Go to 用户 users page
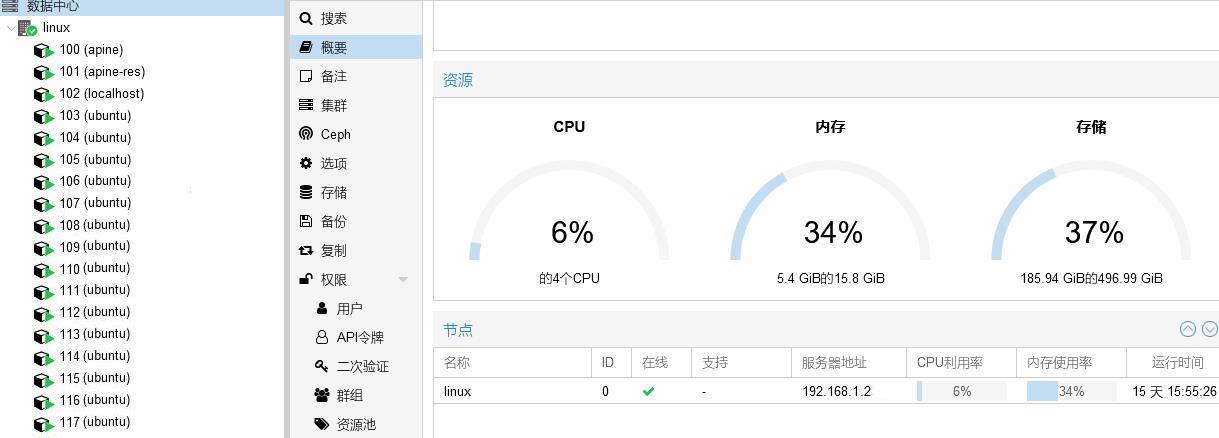Image resolution: width=1219 pixels, height=438 pixels. tap(349, 309)
